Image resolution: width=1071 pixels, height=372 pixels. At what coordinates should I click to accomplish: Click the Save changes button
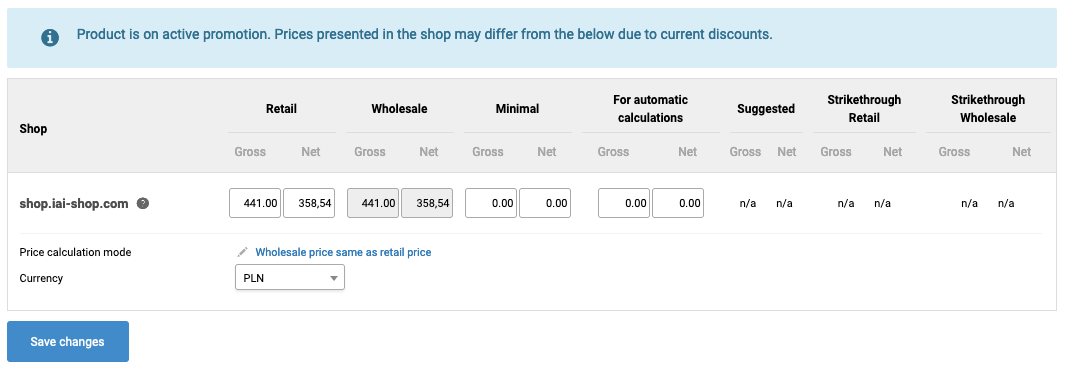(68, 341)
